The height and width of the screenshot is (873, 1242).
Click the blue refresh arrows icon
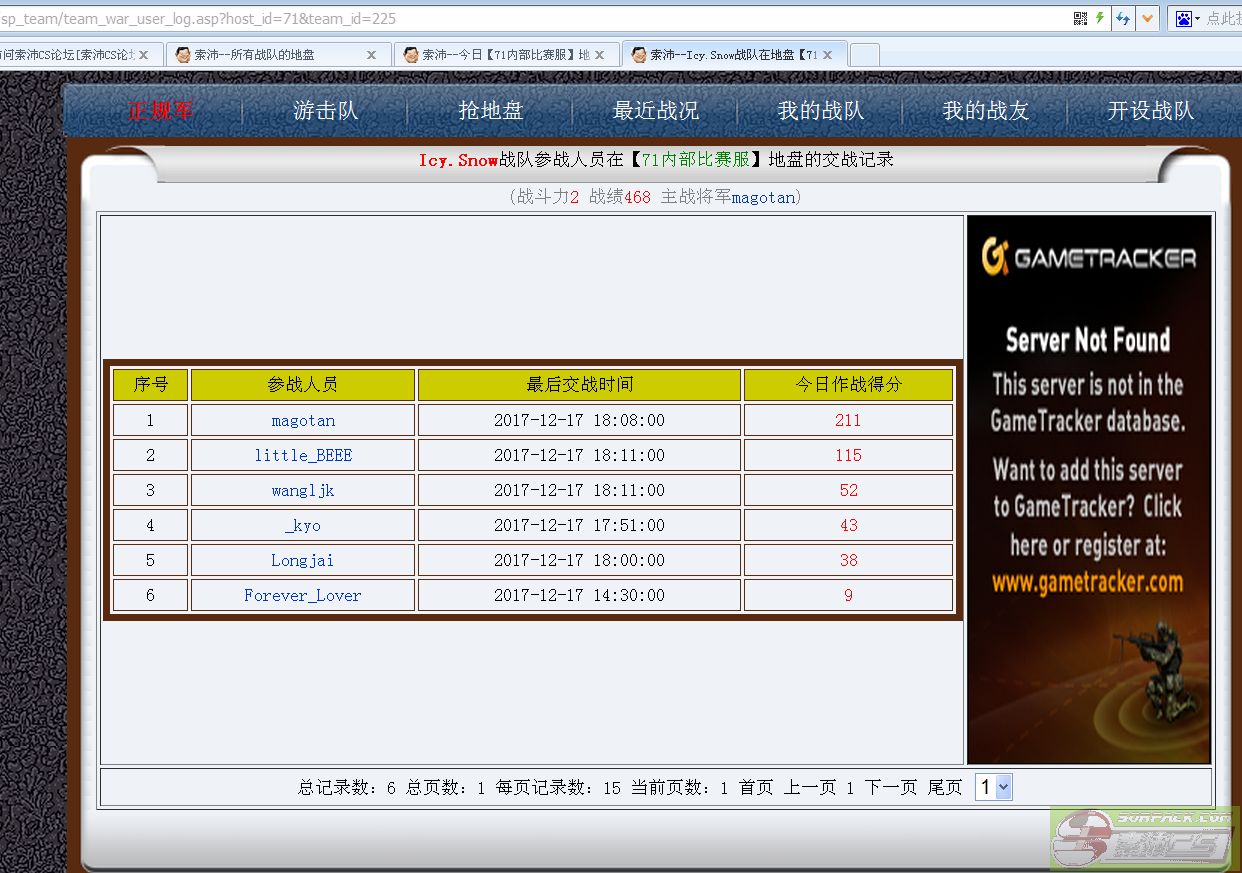tap(1124, 18)
